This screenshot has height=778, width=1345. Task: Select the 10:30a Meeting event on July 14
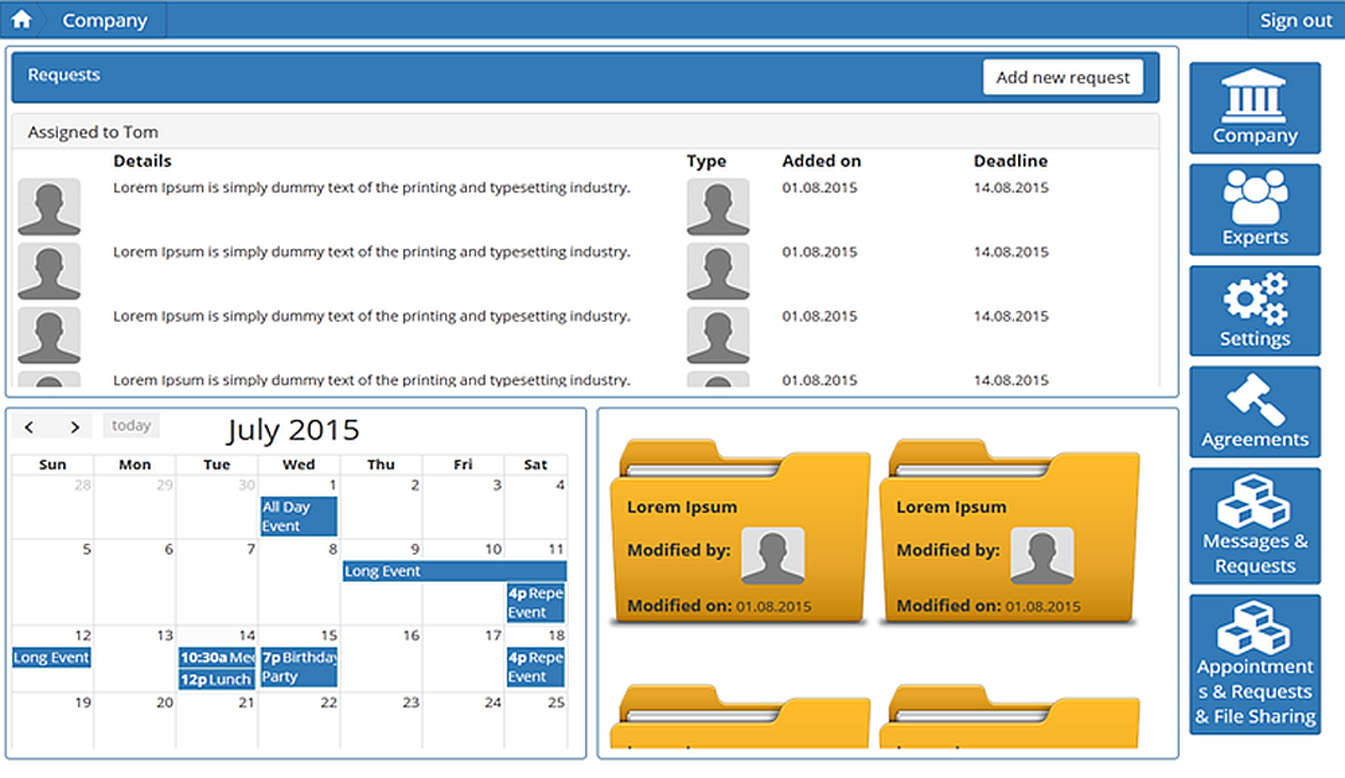pos(216,657)
